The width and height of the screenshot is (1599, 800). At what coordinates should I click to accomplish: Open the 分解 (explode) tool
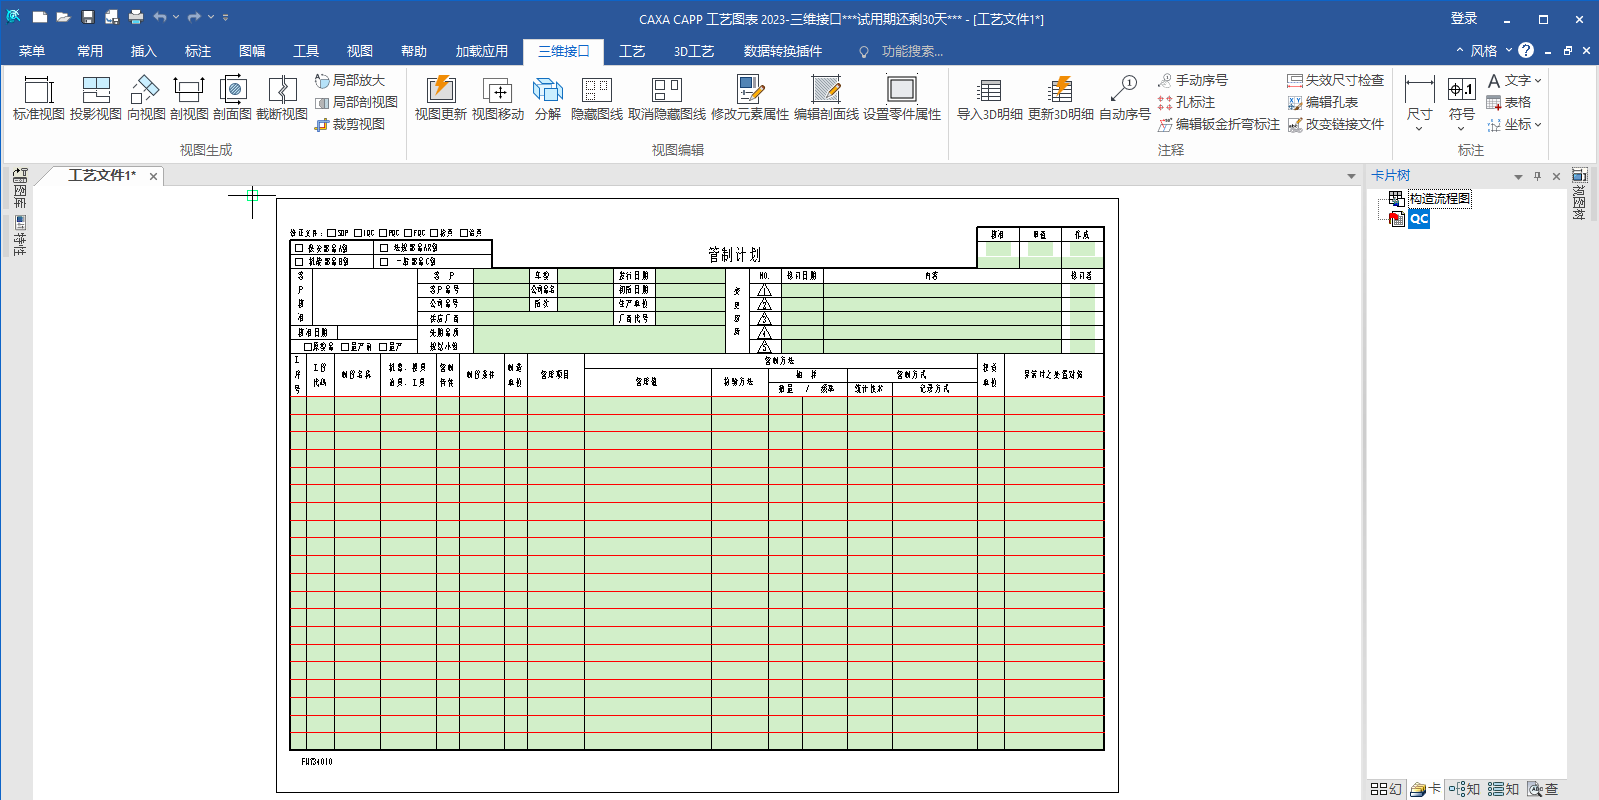[547, 98]
